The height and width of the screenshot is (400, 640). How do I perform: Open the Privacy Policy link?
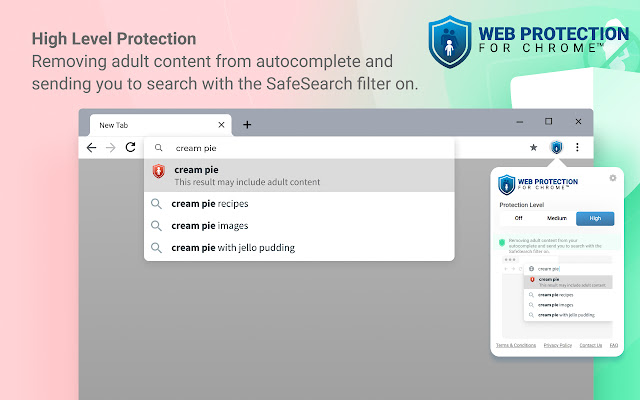558,345
